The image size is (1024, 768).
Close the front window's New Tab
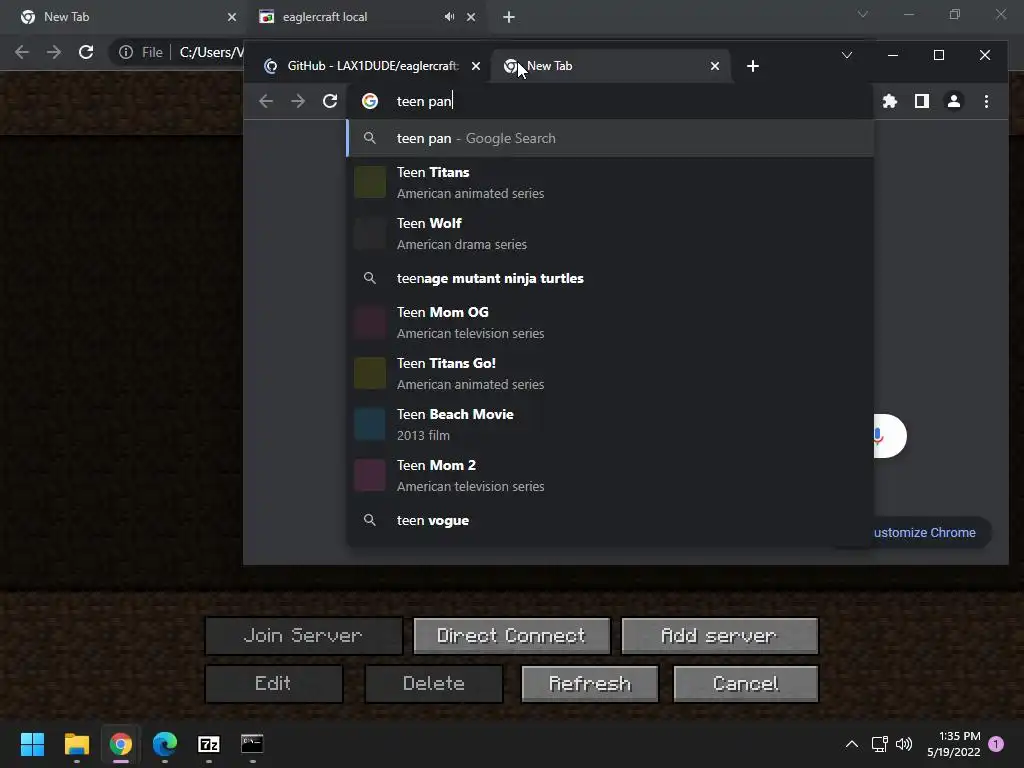tap(715, 66)
